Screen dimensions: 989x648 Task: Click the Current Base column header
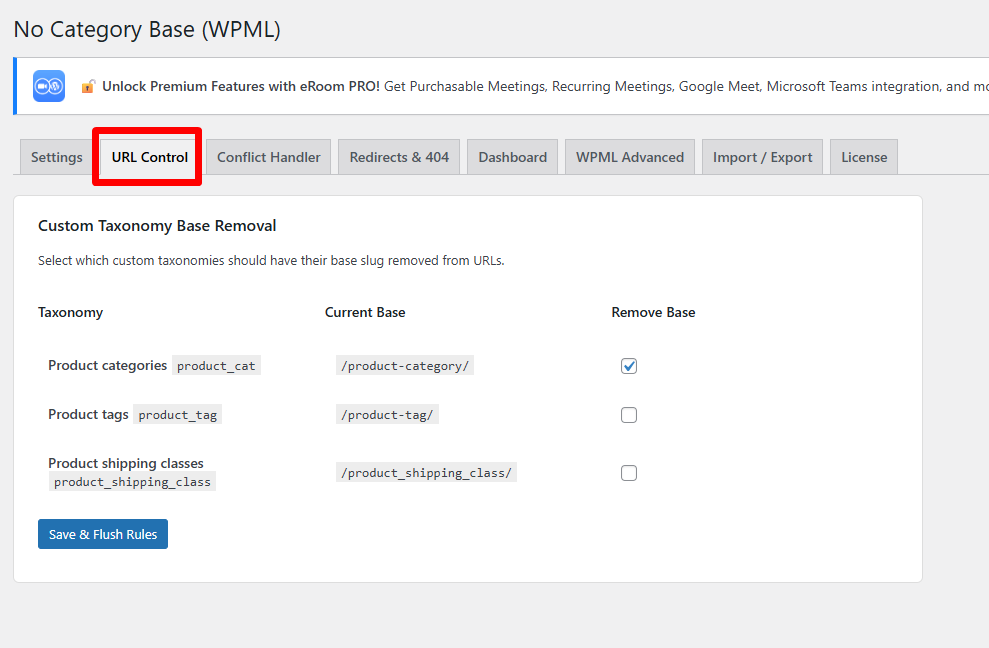[365, 312]
